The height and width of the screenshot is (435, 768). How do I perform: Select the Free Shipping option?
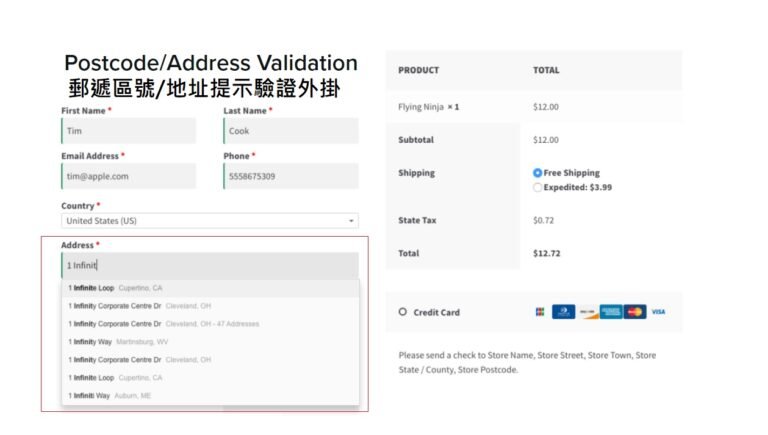[538, 173]
